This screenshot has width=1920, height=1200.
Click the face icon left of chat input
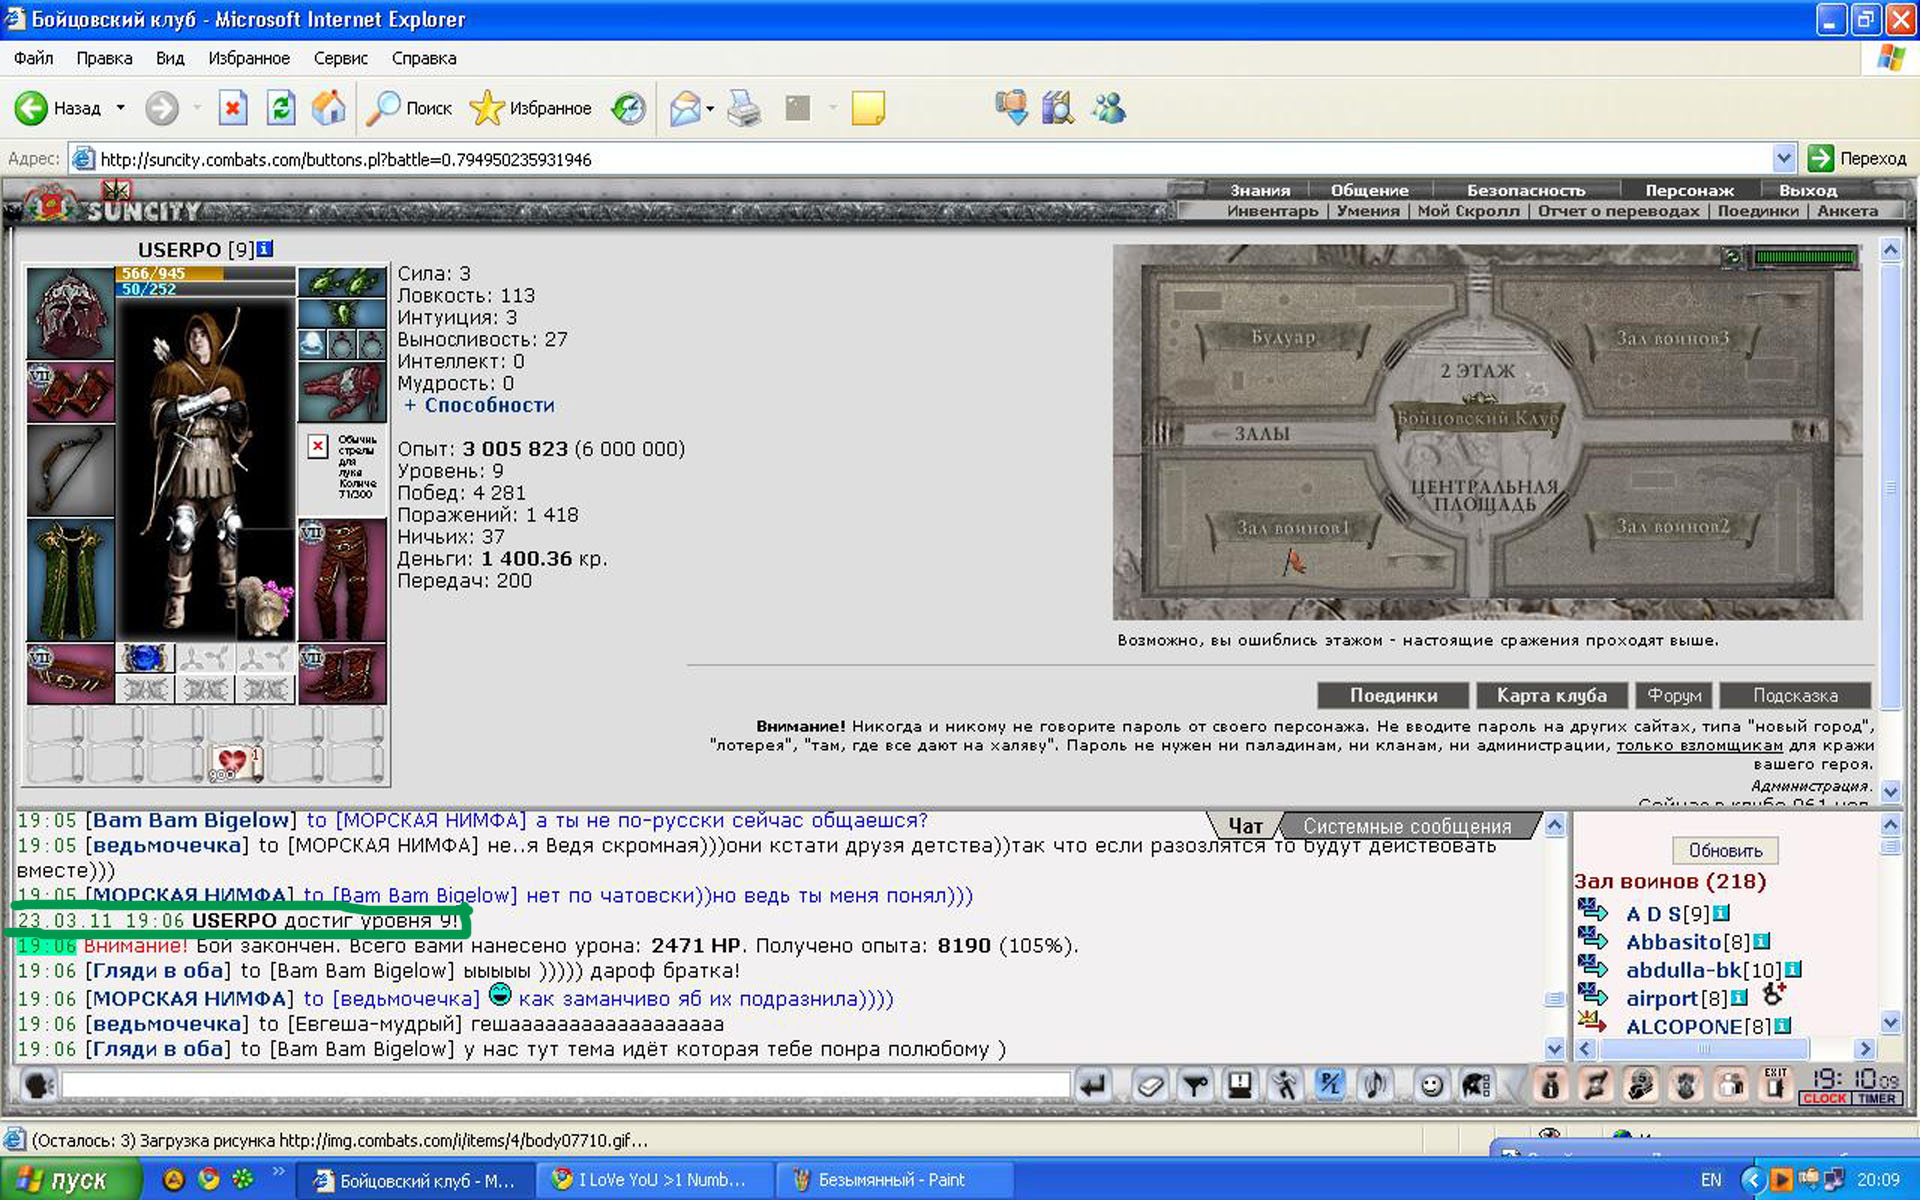[x=38, y=1085]
